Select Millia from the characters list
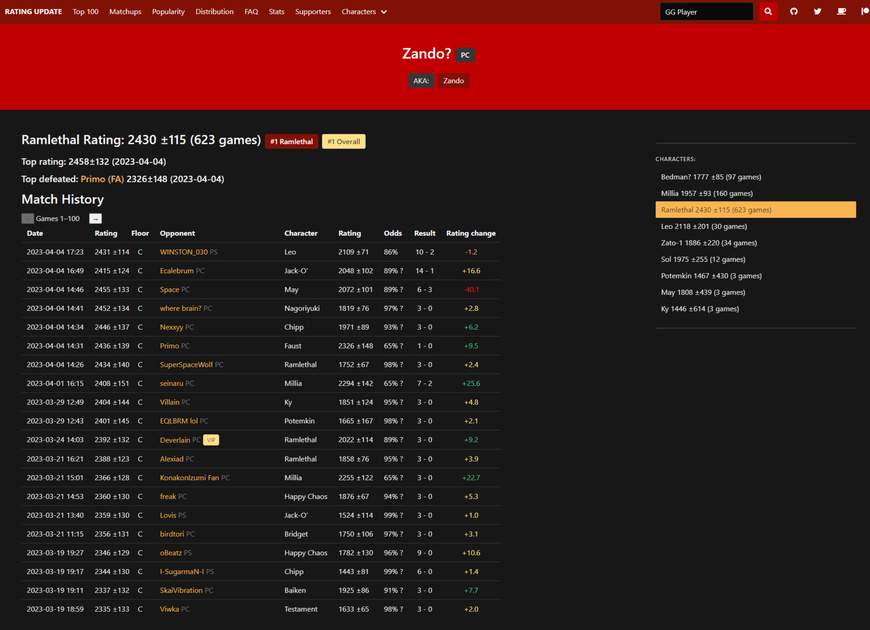The image size is (870, 630). pos(706,193)
